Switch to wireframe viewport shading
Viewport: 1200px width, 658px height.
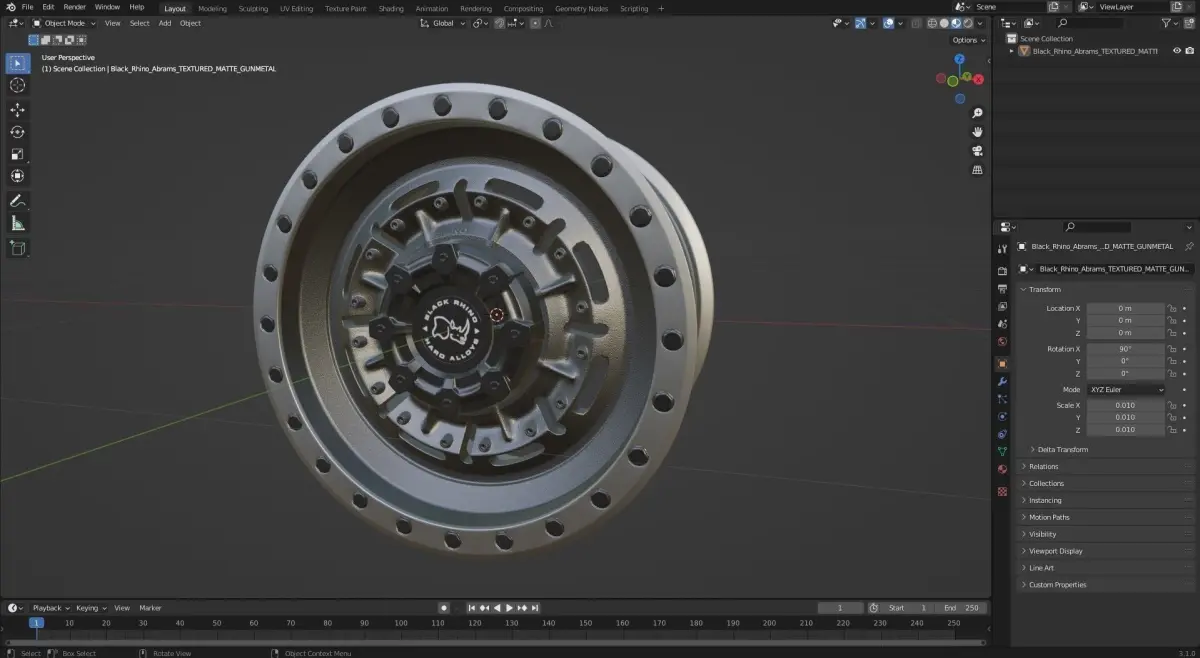click(x=933, y=23)
